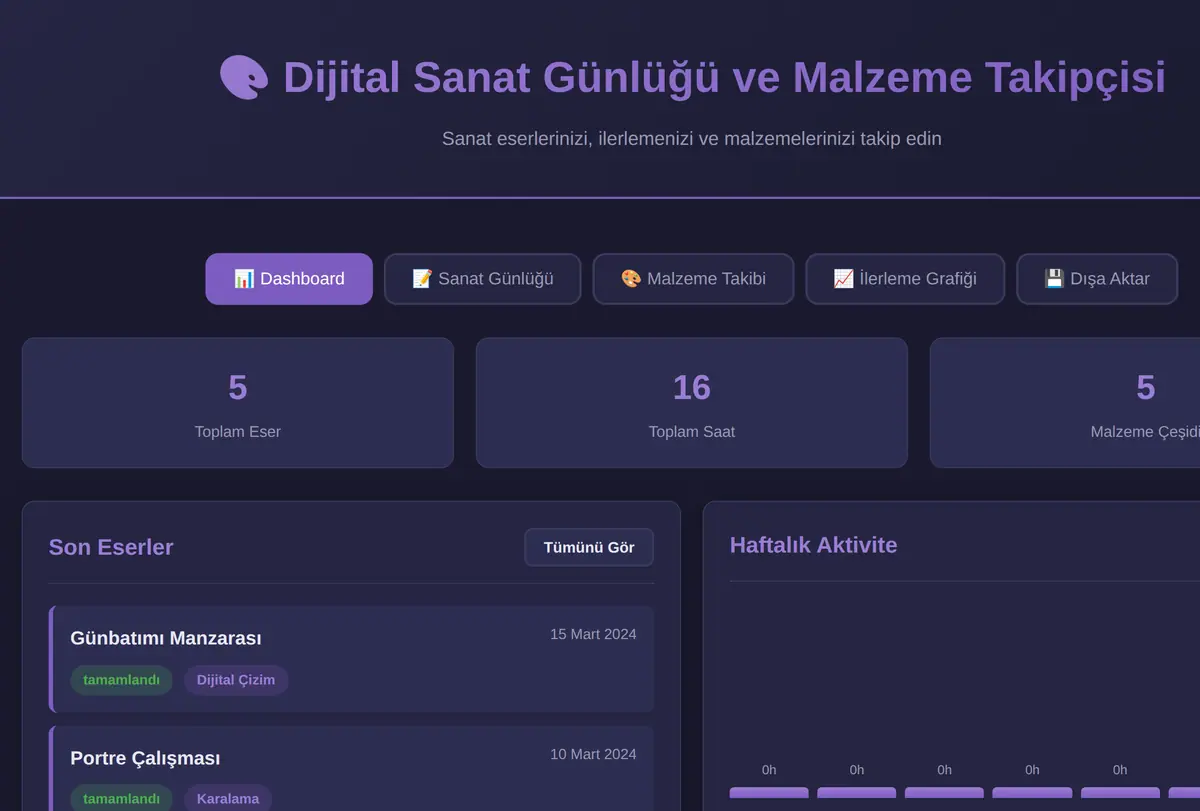Screen dimensions: 1200x811
Task: Go to the İlerleme Grafiği tab
Action: click(x=905, y=279)
